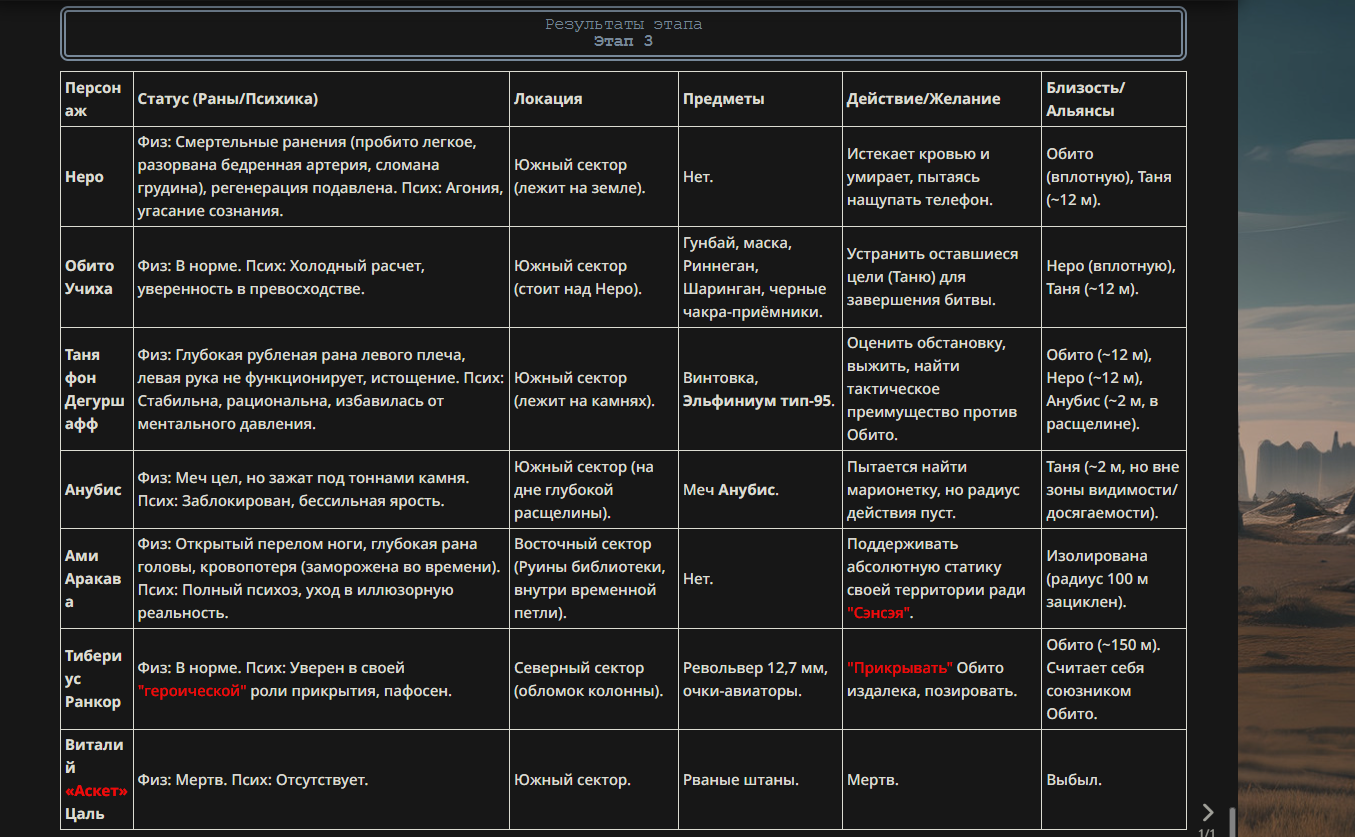1355x837 pixels.
Task: Click the action cell 'Мертв.' in Виталий's row
Action: [x=942, y=779]
